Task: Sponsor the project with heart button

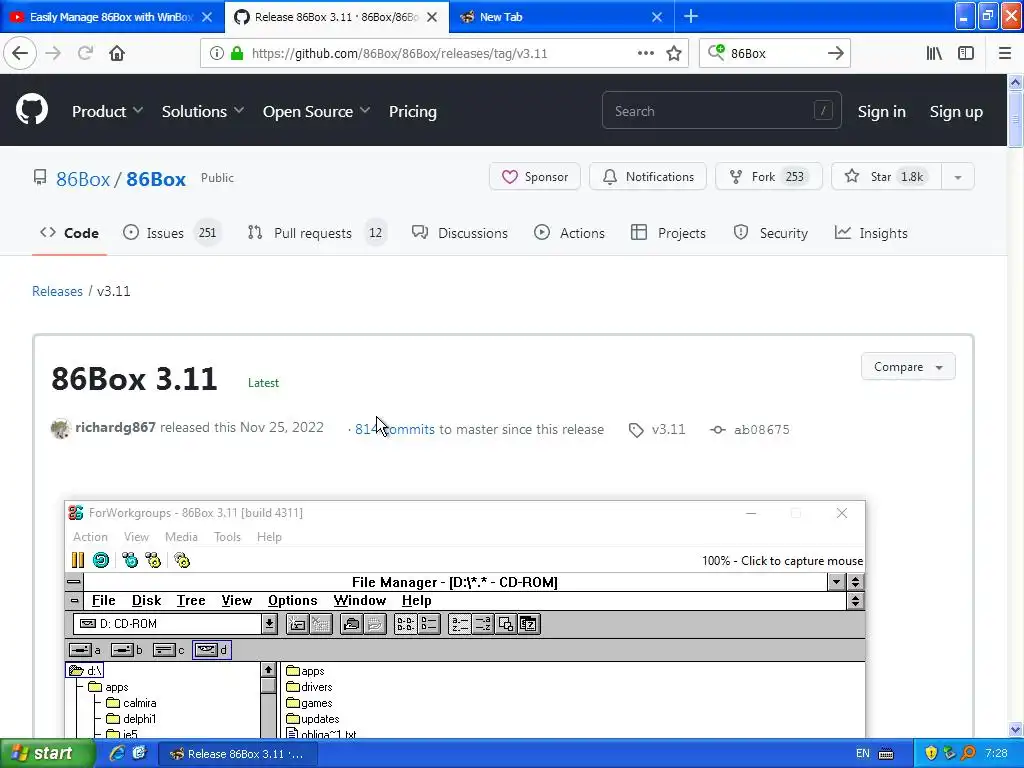Action: tap(535, 177)
